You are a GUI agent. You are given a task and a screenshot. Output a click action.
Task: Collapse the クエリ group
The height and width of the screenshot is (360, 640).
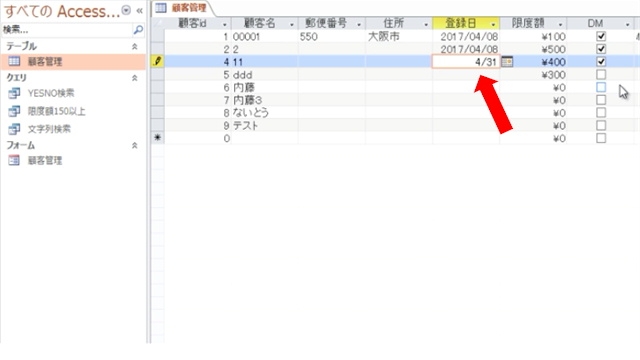(x=134, y=78)
